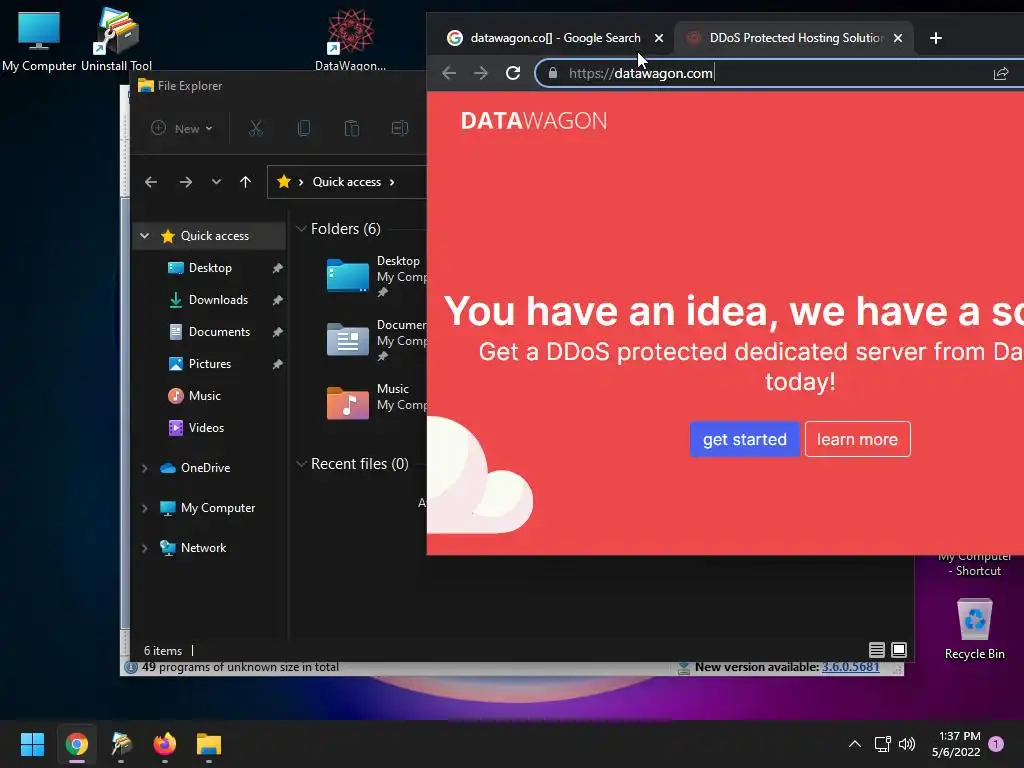Click the lock icon in the address bar
Viewport: 1024px width, 768px height.
(x=552, y=73)
